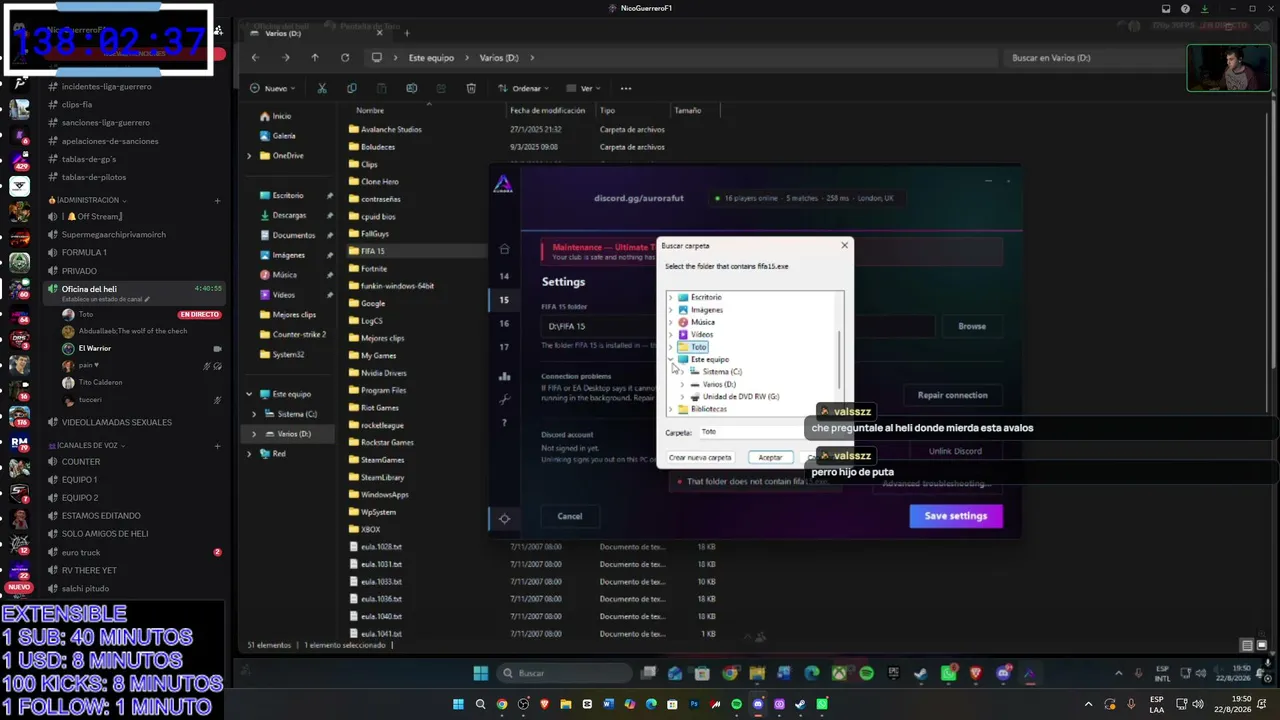This screenshot has width=1280, height=720.
Task: Open Photoshop from the bottom taskbar
Action: (x=694, y=705)
